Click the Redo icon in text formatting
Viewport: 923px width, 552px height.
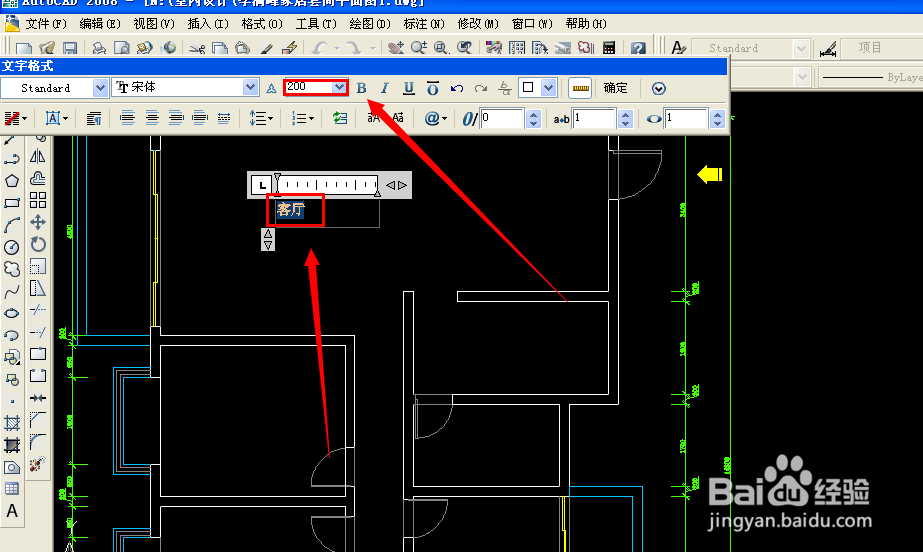481,88
